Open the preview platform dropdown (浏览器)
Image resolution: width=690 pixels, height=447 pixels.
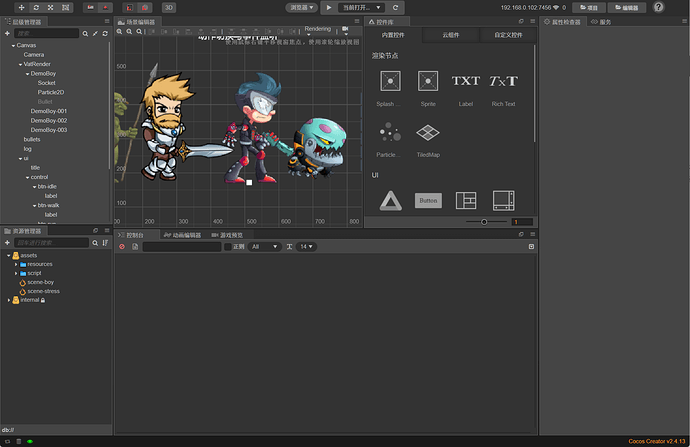[301, 7]
